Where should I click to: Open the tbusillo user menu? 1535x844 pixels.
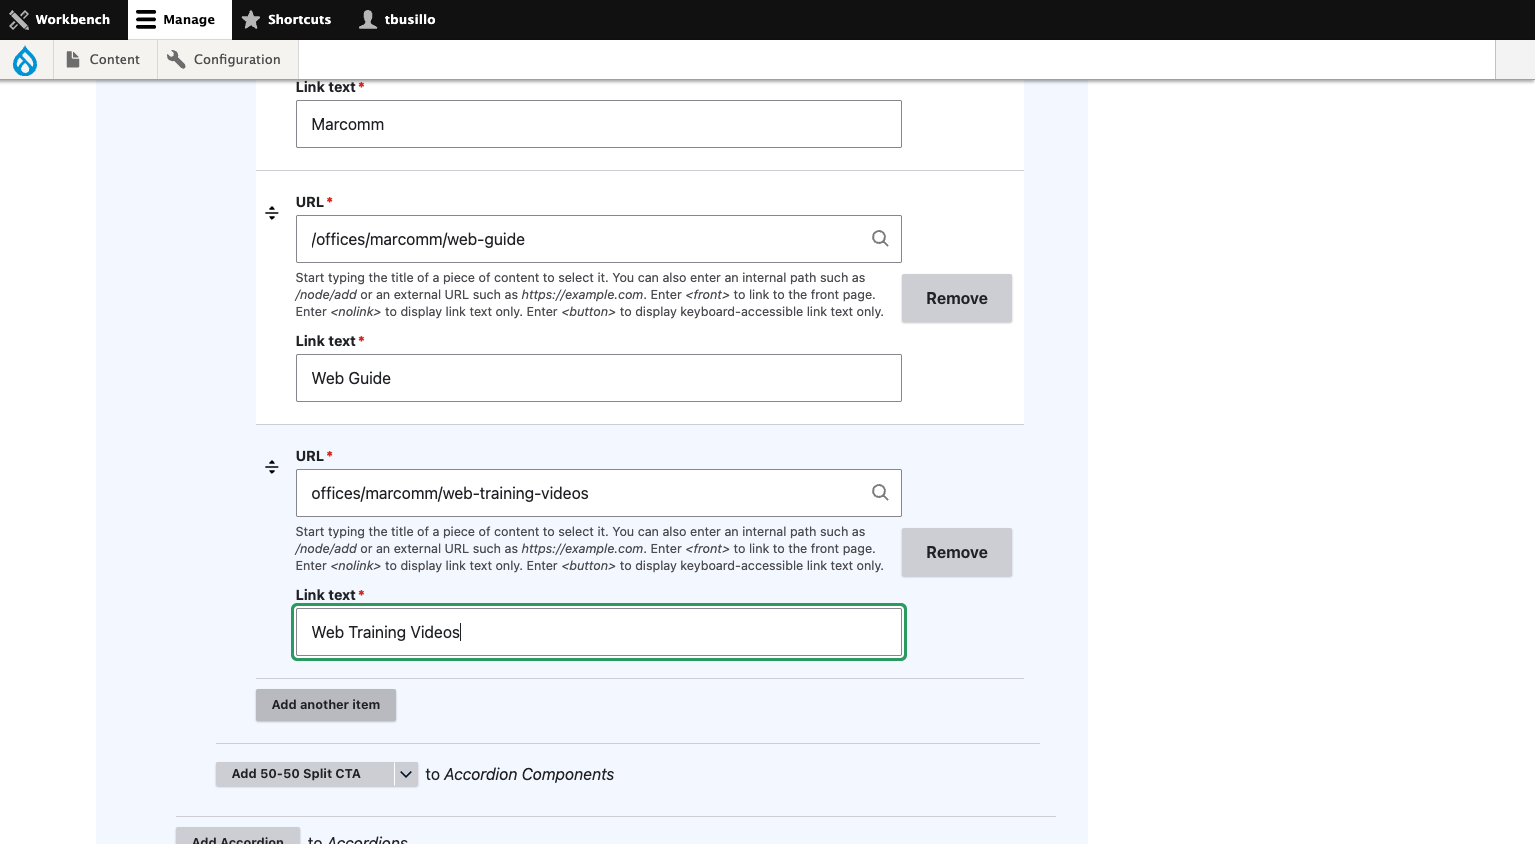click(397, 20)
